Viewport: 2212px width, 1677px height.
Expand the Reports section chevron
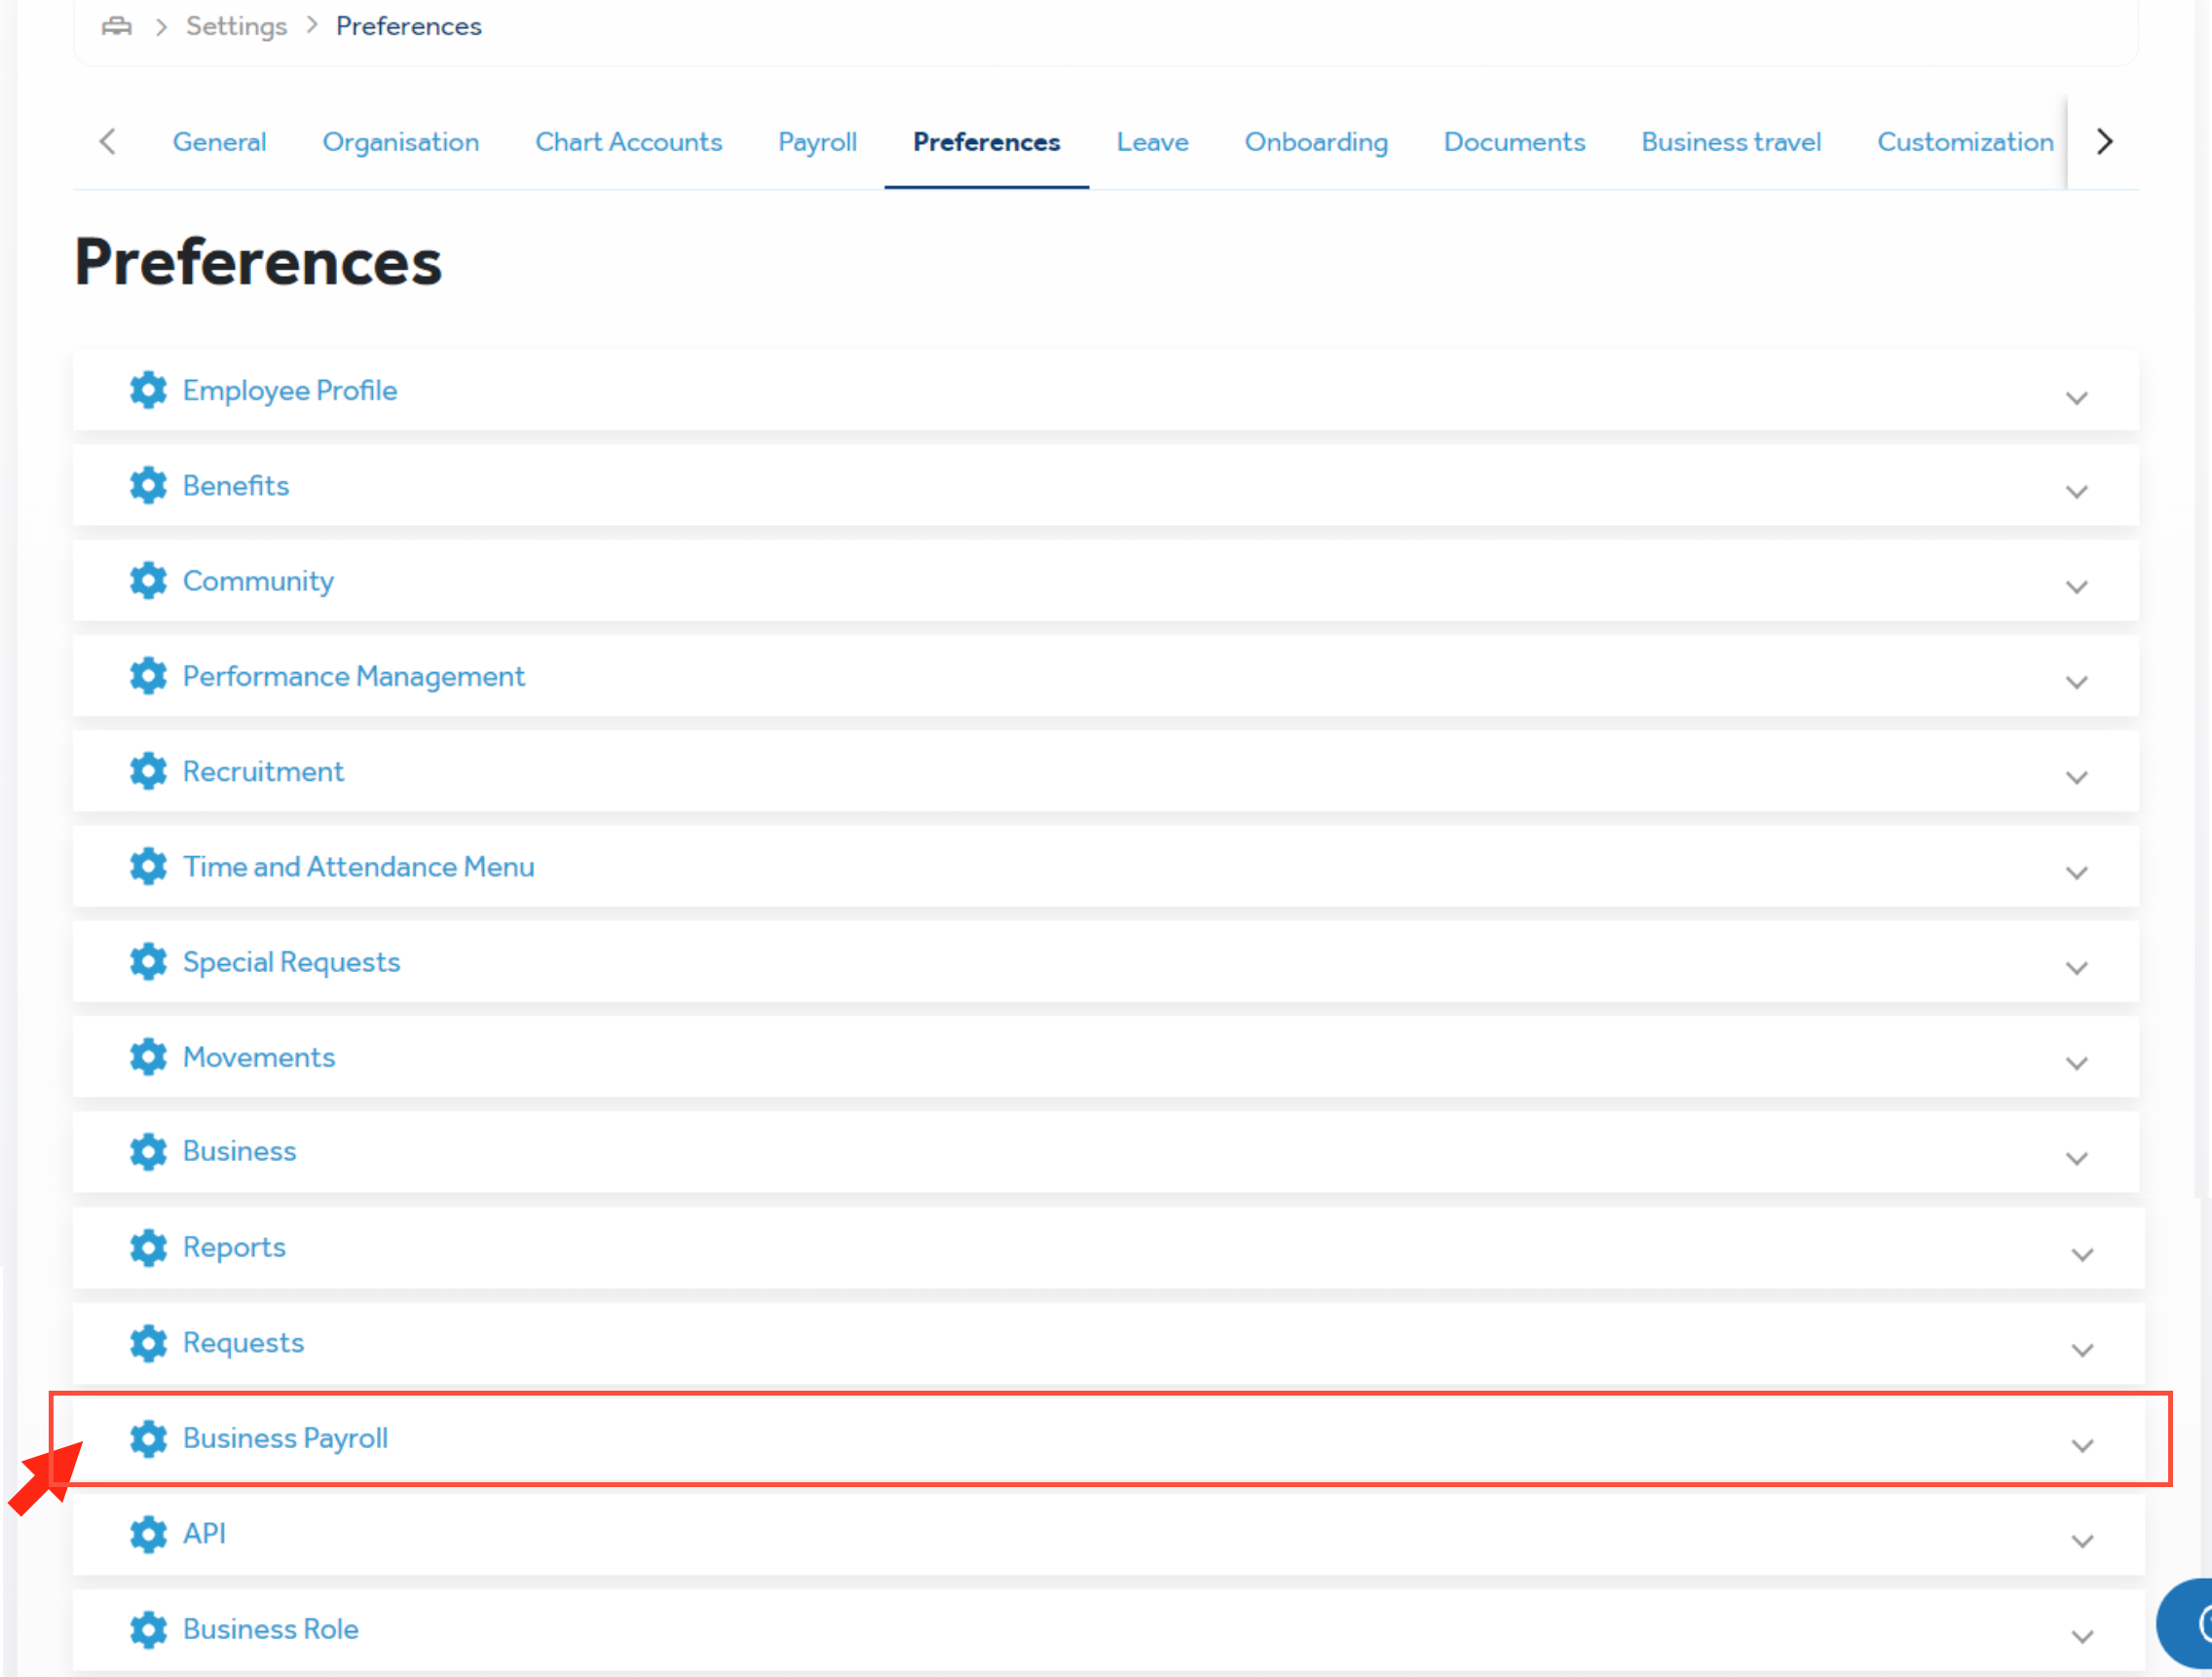[2082, 1255]
